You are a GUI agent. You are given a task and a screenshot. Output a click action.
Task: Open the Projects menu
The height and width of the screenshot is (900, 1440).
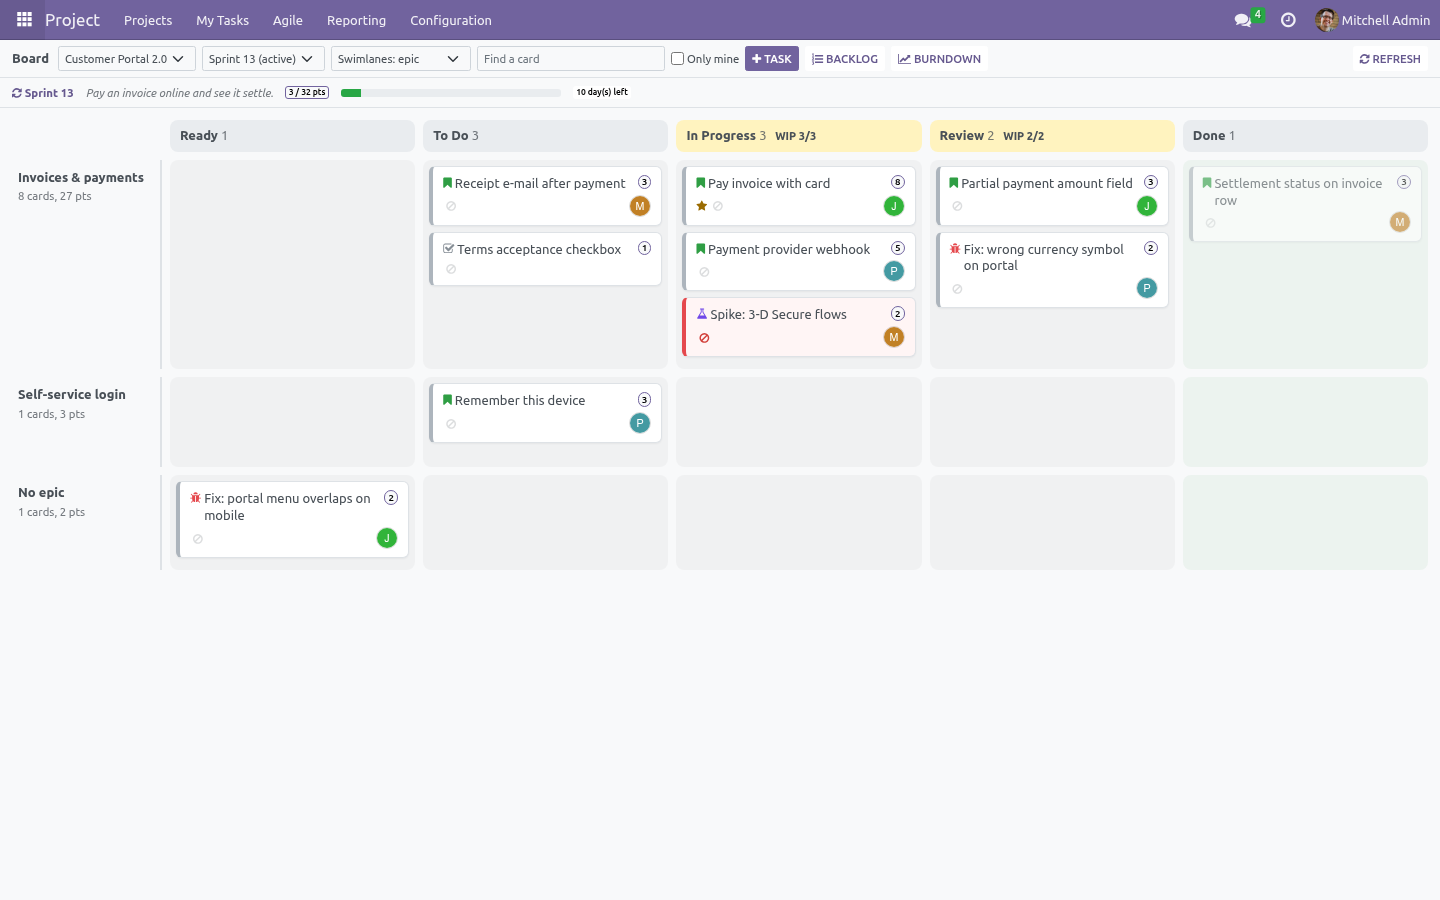[x=148, y=20]
